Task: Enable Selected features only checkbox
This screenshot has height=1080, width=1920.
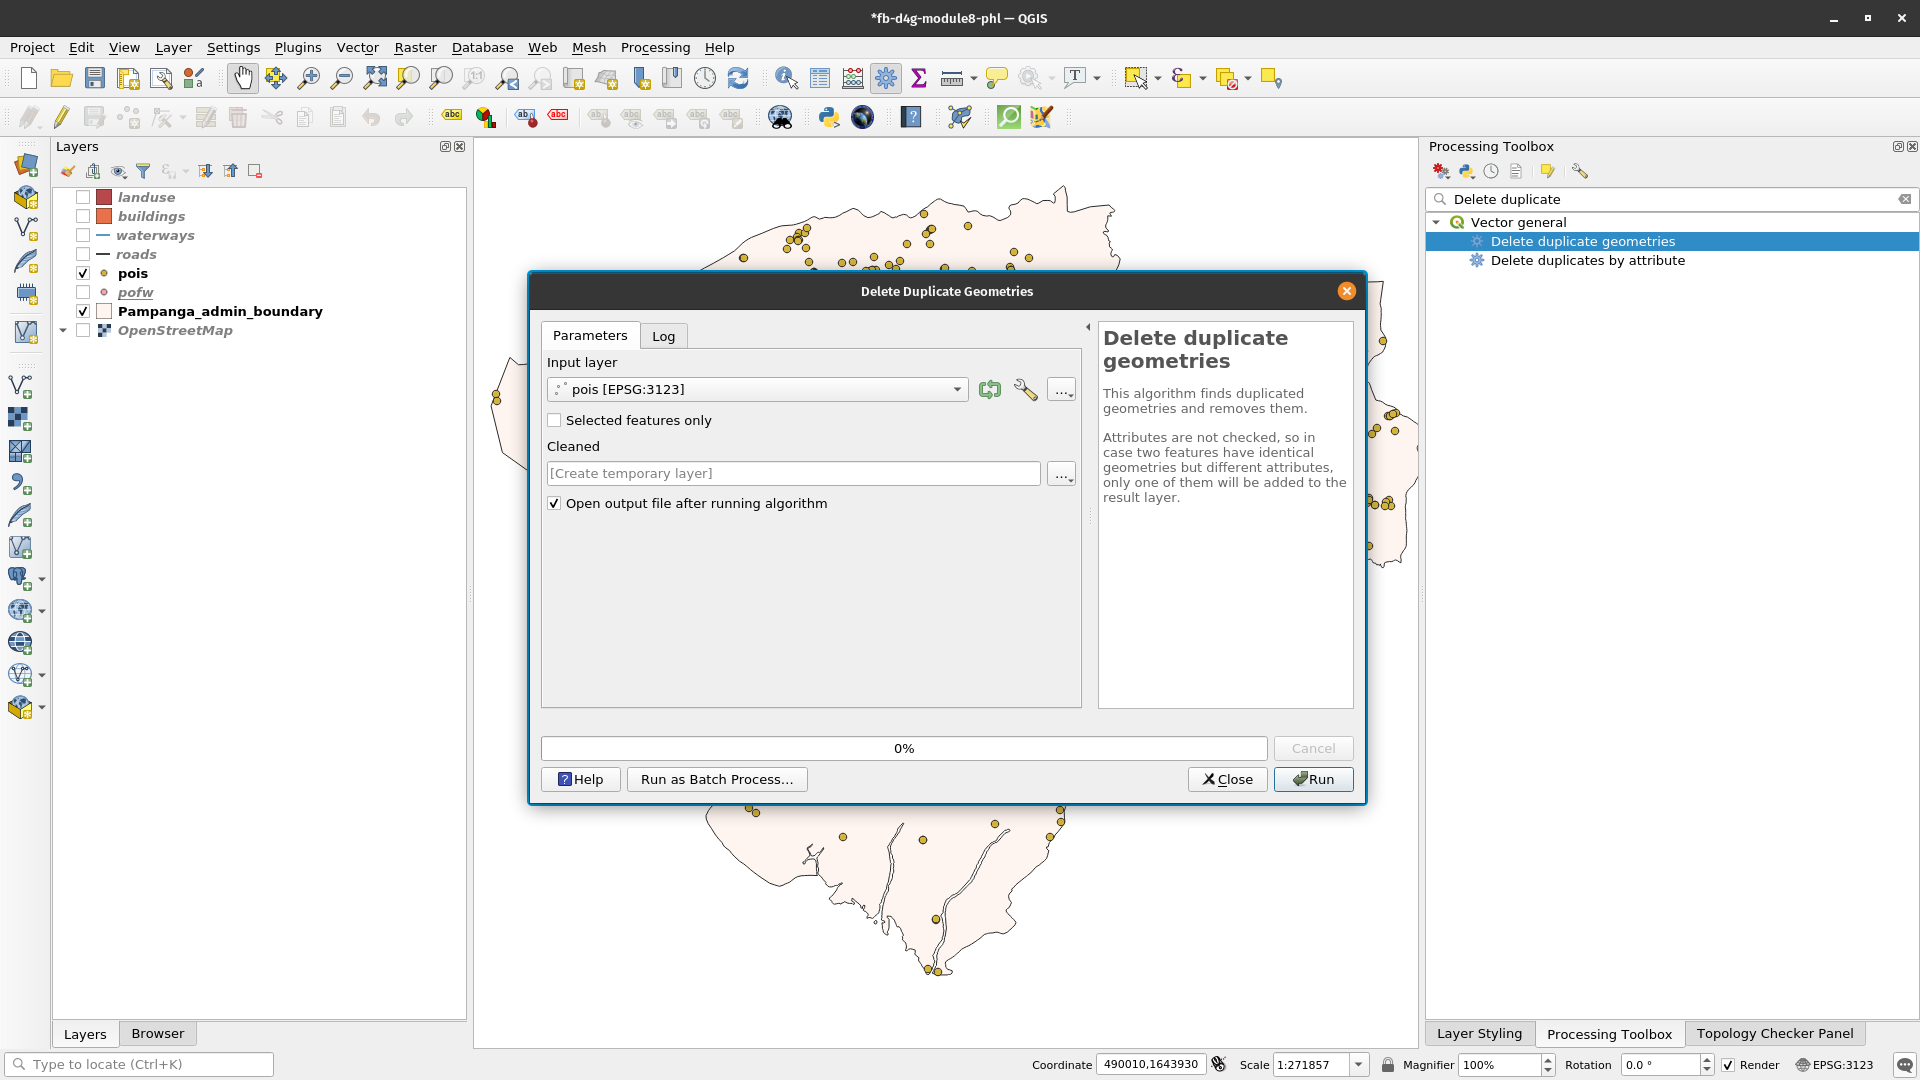Action: coord(554,419)
